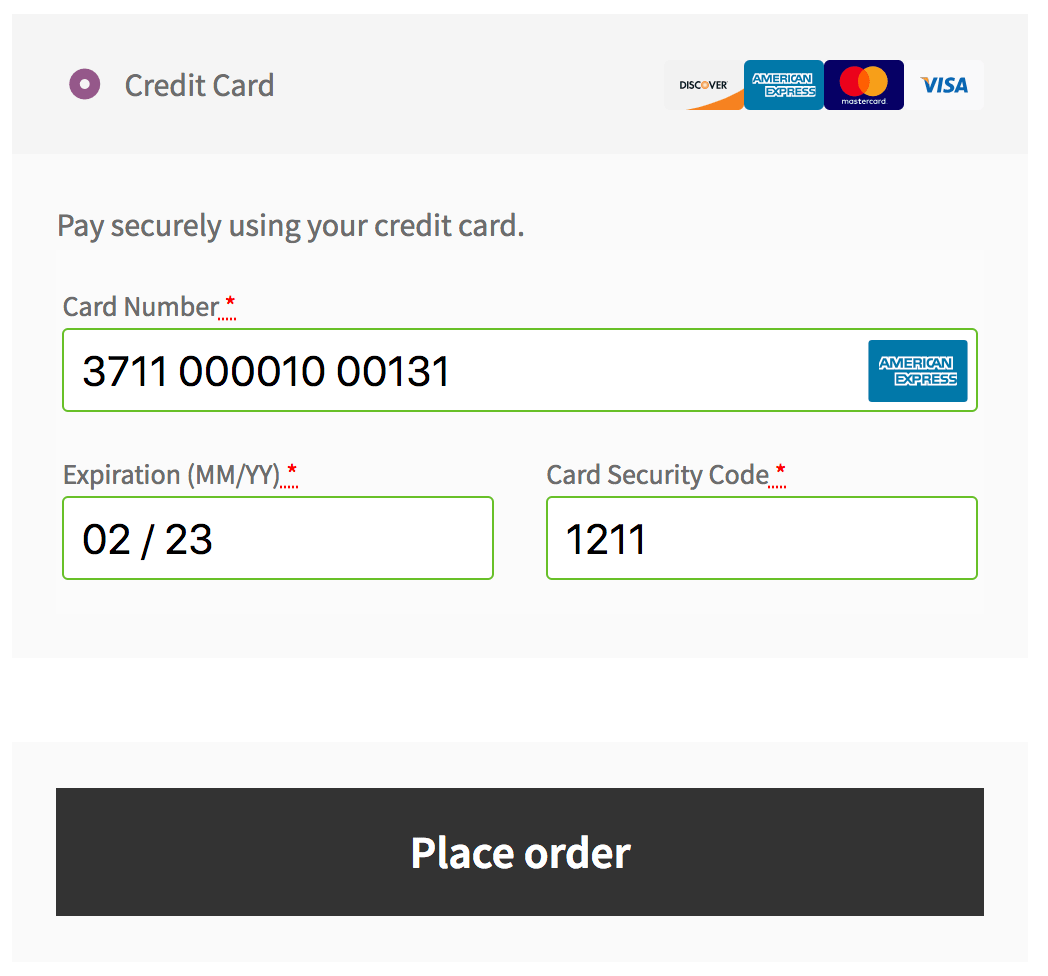
Task: Click the Credit Card section header
Action: click(x=198, y=86)
